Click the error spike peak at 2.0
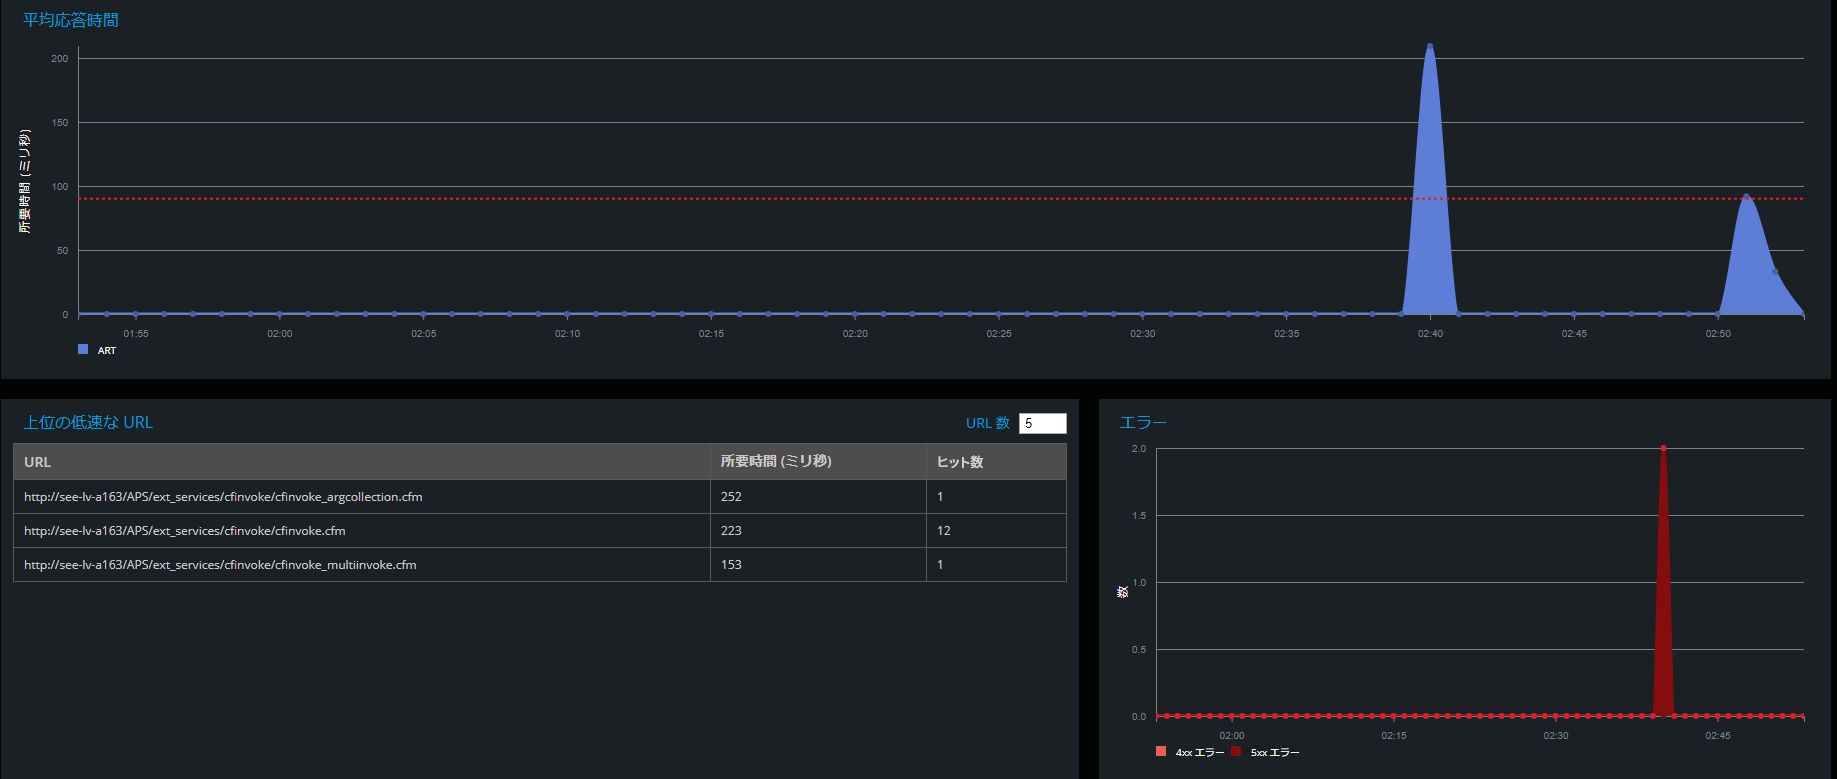This screenshot has height=779, width=1837. coord(1663,448)
